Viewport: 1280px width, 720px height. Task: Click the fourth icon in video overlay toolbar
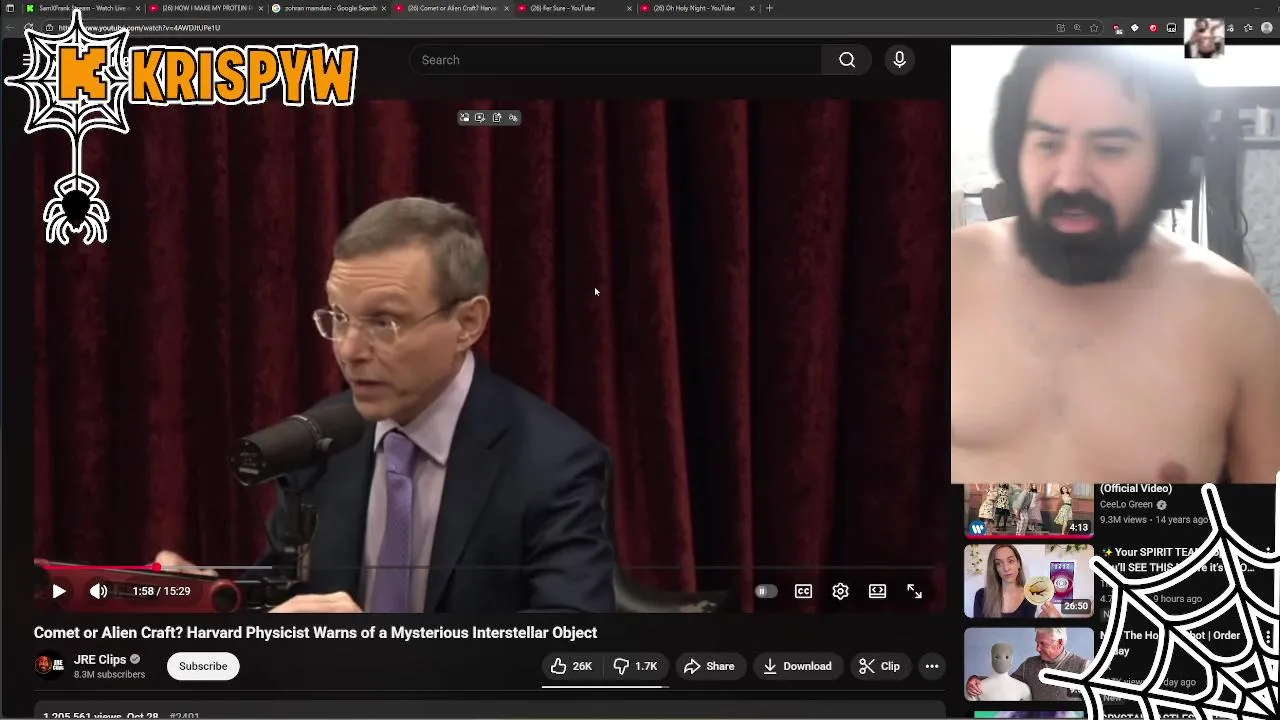click(x=513, y=118)
